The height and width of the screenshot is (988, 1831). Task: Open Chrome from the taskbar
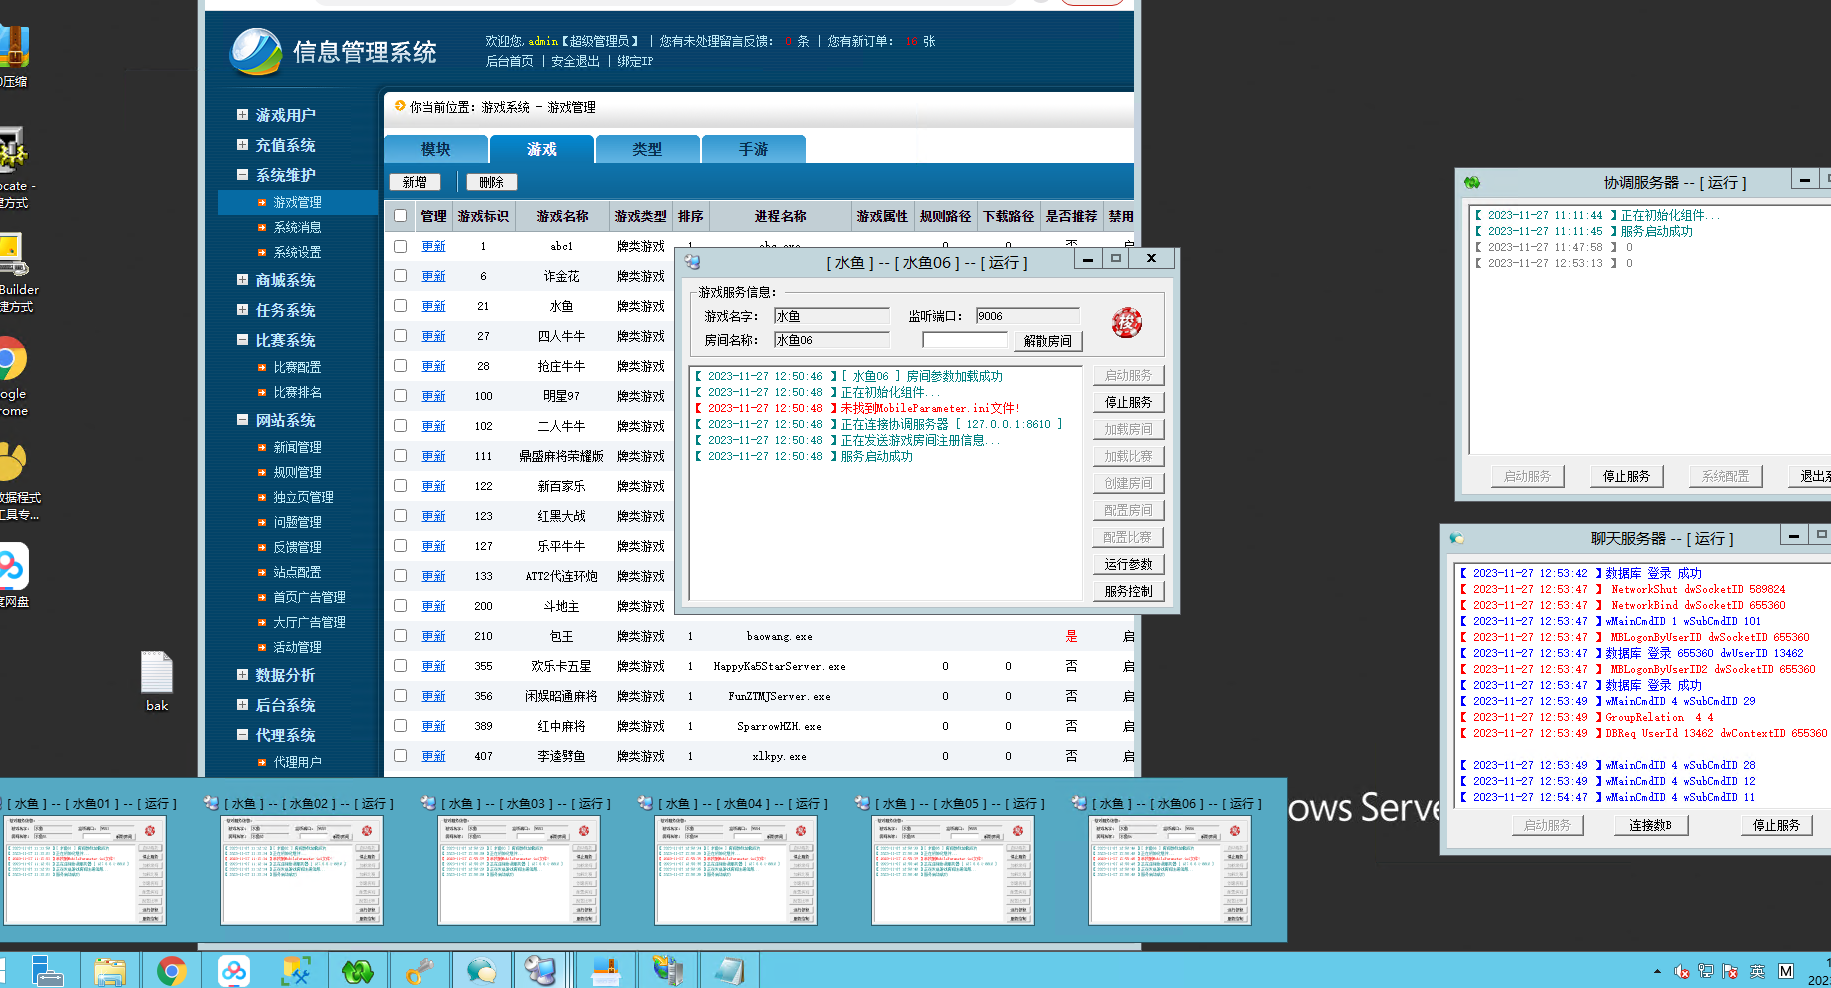pos(172,970)
